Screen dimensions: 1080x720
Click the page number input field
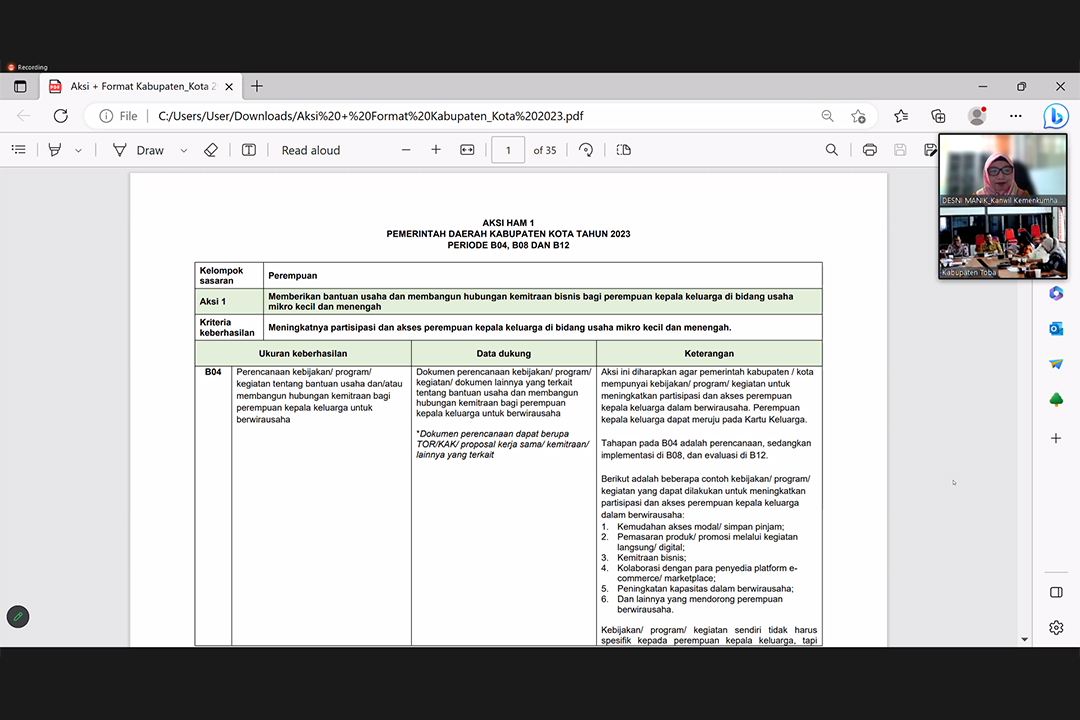[508, 150]
